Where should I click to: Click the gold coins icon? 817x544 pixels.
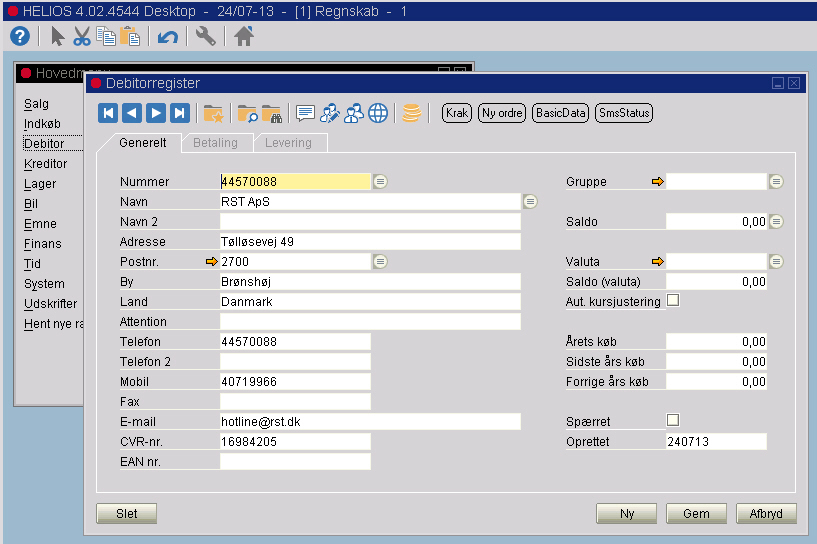(x=412, y=113)
